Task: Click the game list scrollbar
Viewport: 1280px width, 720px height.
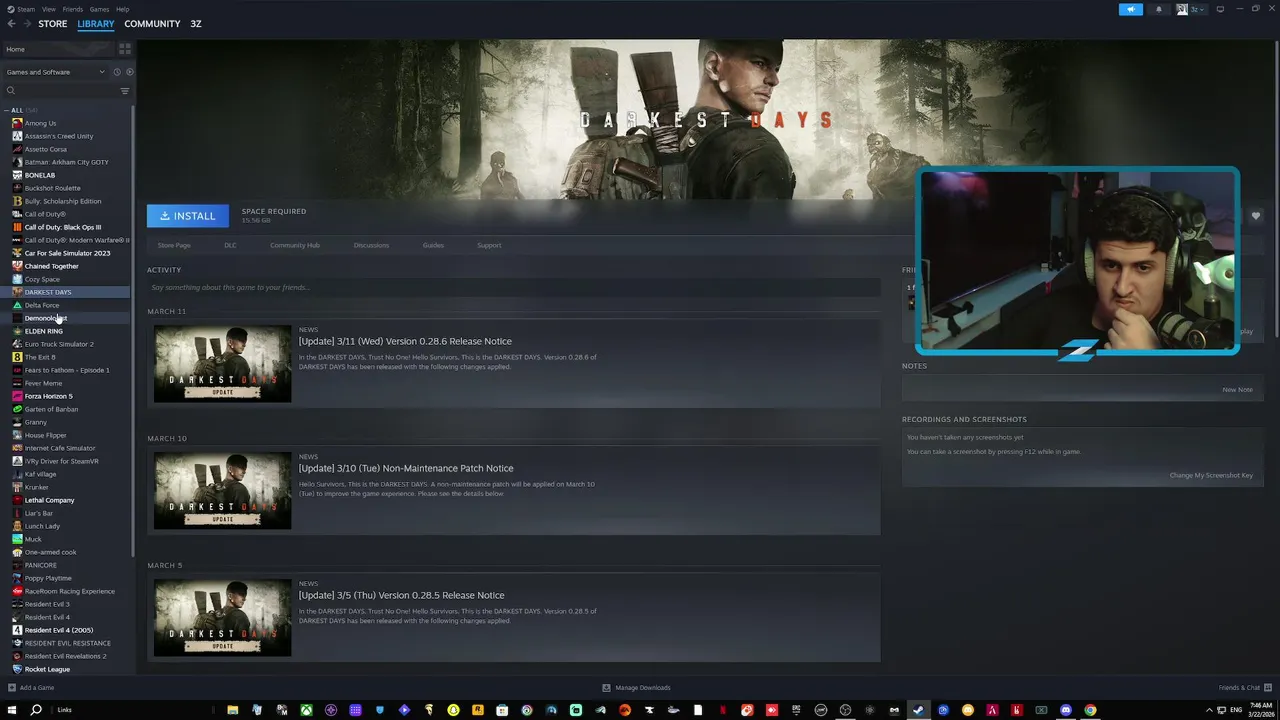Action: 134,330
